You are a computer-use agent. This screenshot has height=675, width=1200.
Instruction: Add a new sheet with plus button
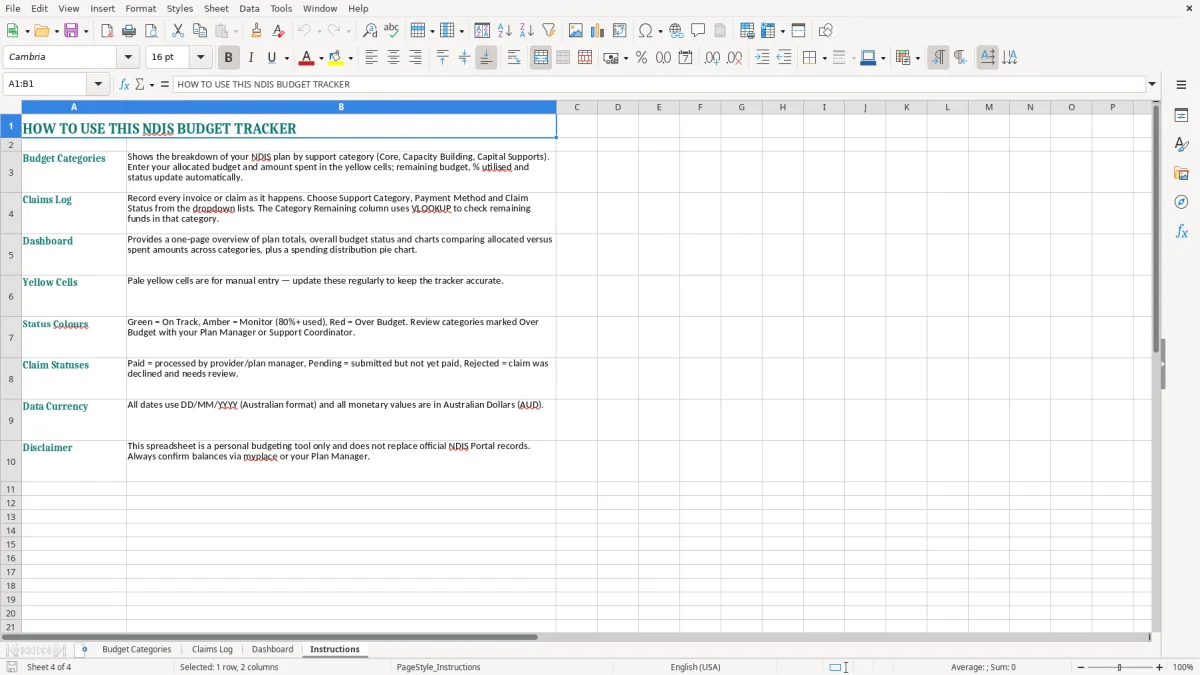pyautogui.click(x=84, y=650)
